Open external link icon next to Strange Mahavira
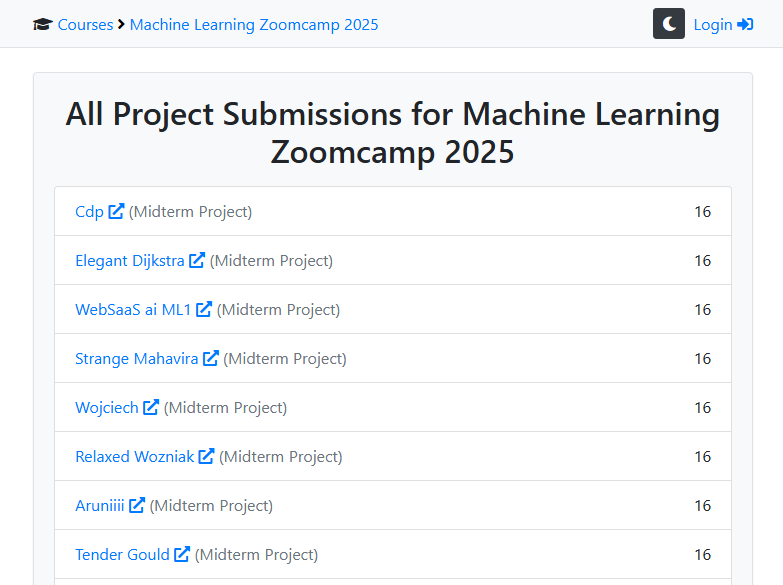Image resolution: width=783 pixels, height=585 pixels. (211, 358)
